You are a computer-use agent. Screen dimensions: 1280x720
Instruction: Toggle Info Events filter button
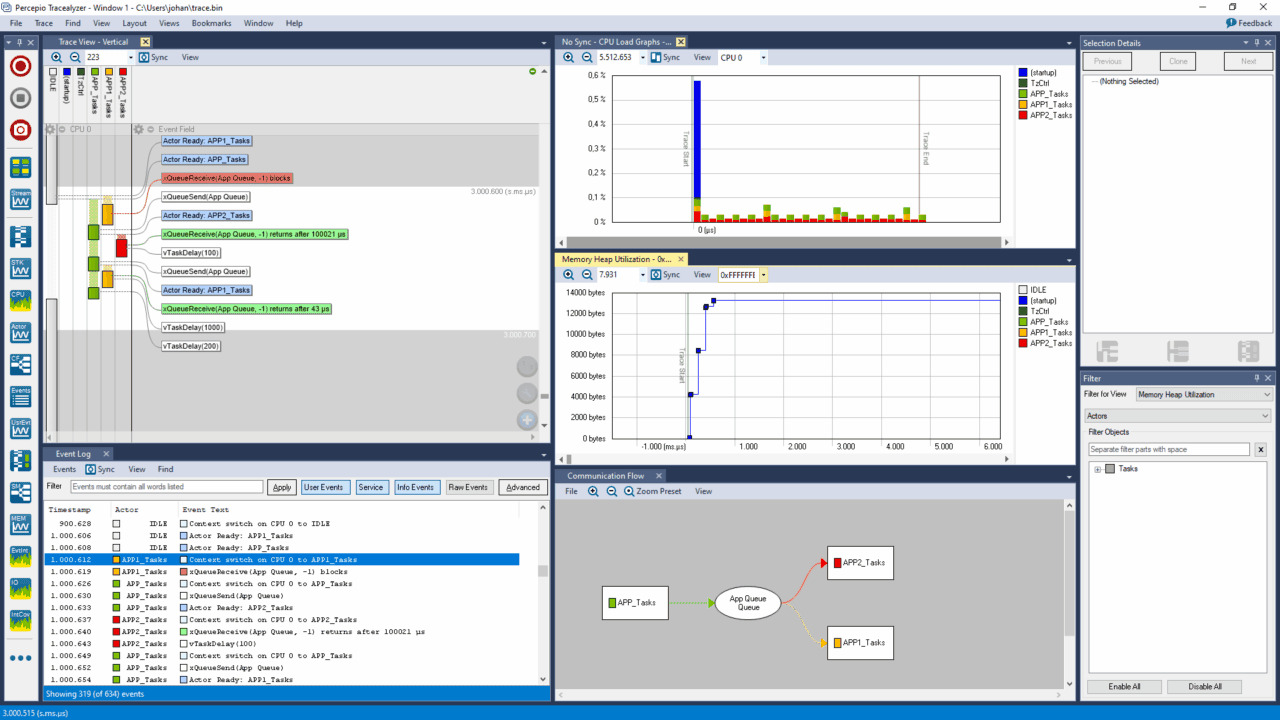[417, 487]
